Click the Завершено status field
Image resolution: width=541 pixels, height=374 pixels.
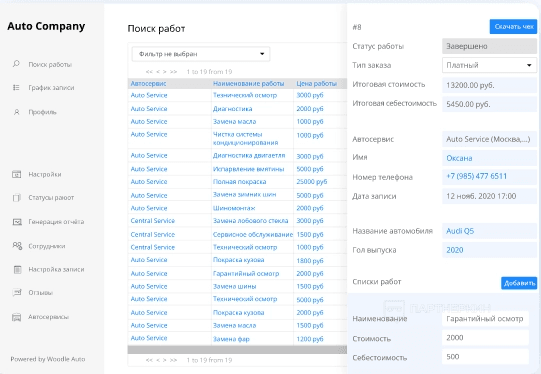click(x=489, y=46)
